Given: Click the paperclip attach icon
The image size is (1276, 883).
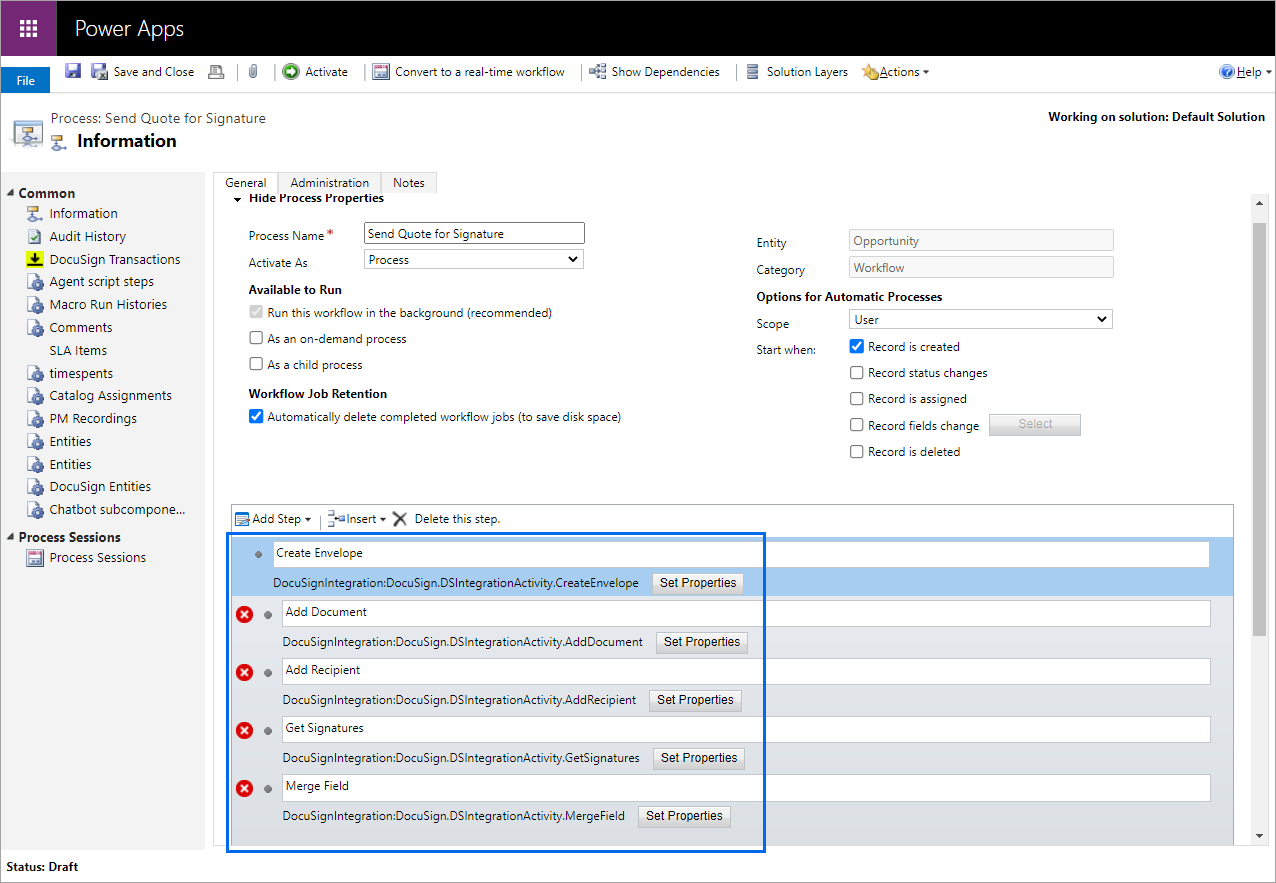Looking at the screenshot, I should click(253, 71).
